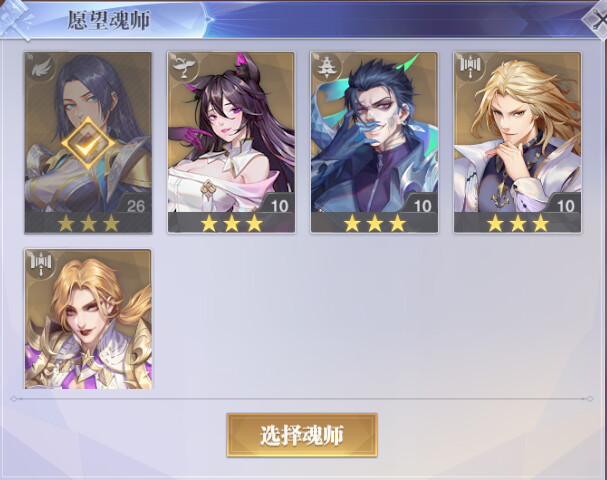Select the golden-armored blonde woman card
The image size is (607, 480).
(88, 319)
